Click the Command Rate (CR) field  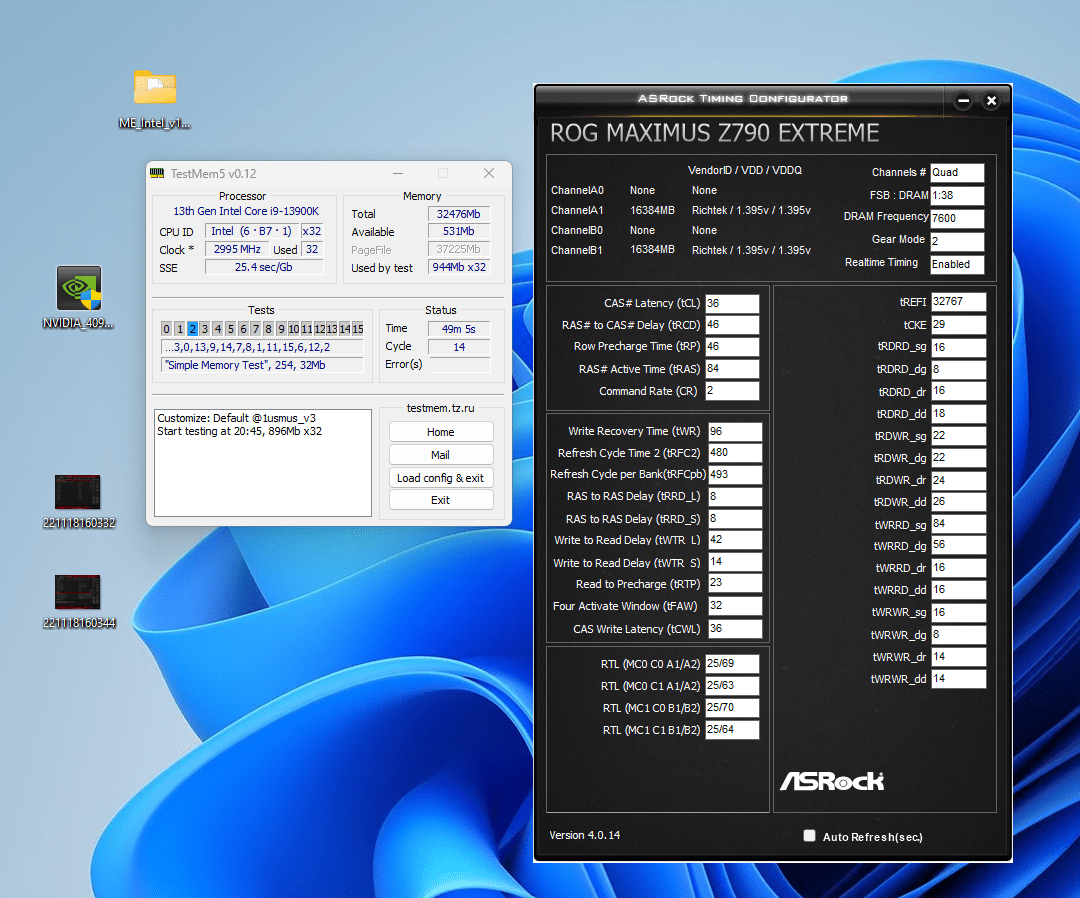point(733,390)
